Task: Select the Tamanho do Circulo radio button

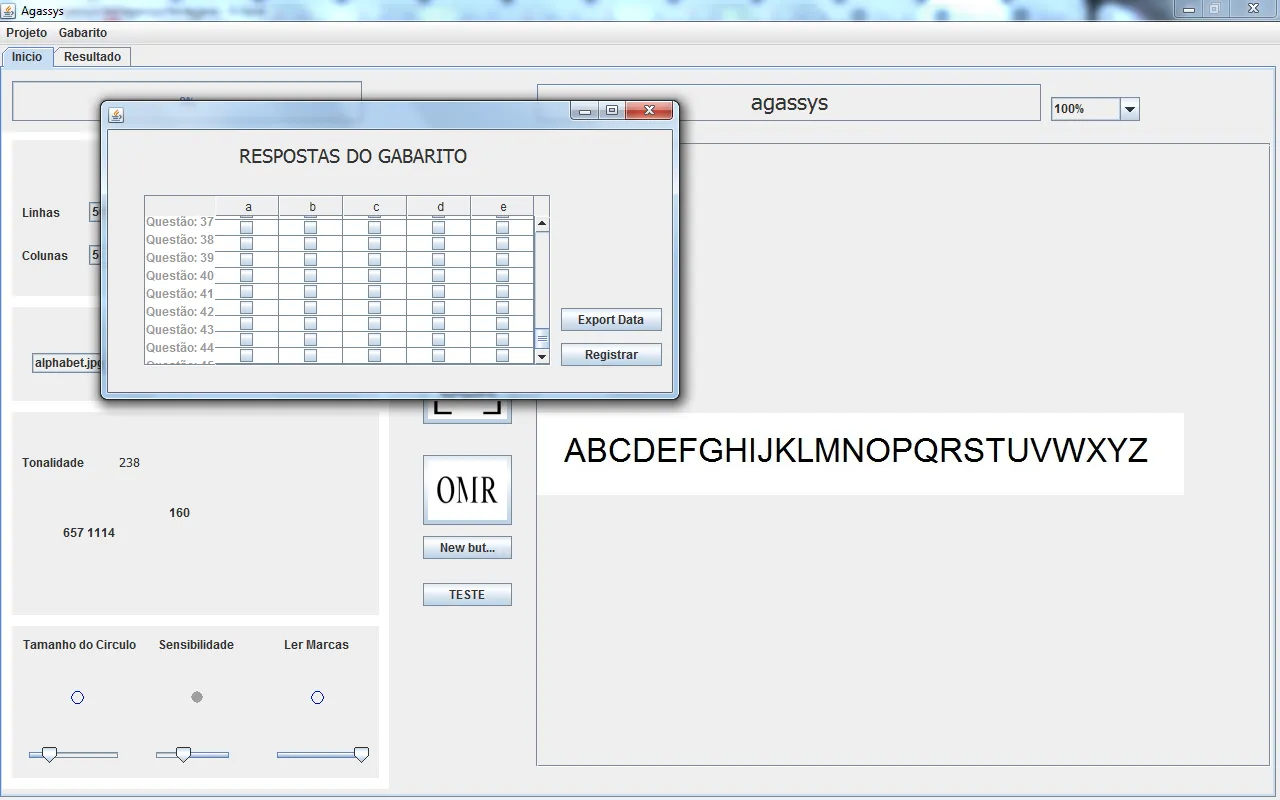Action: pyautogui.click(x=78, y=697)
